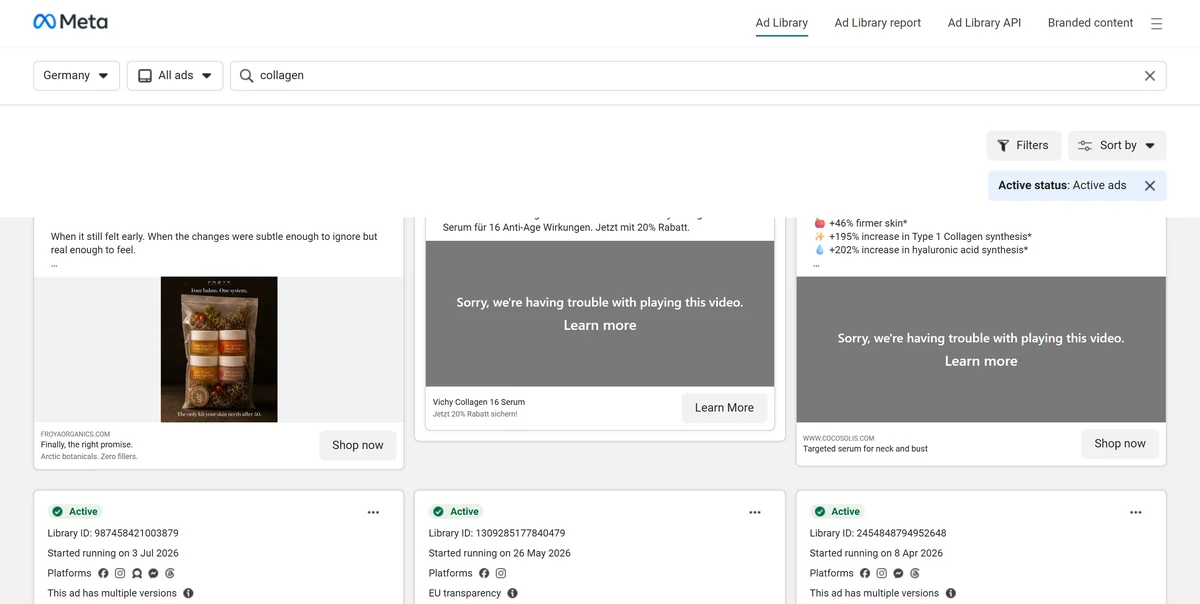Viewport: 1200px width, 604px height.
Task: Click 'Started running on 26 May 2026'
Action: click(x=500, y=553)
